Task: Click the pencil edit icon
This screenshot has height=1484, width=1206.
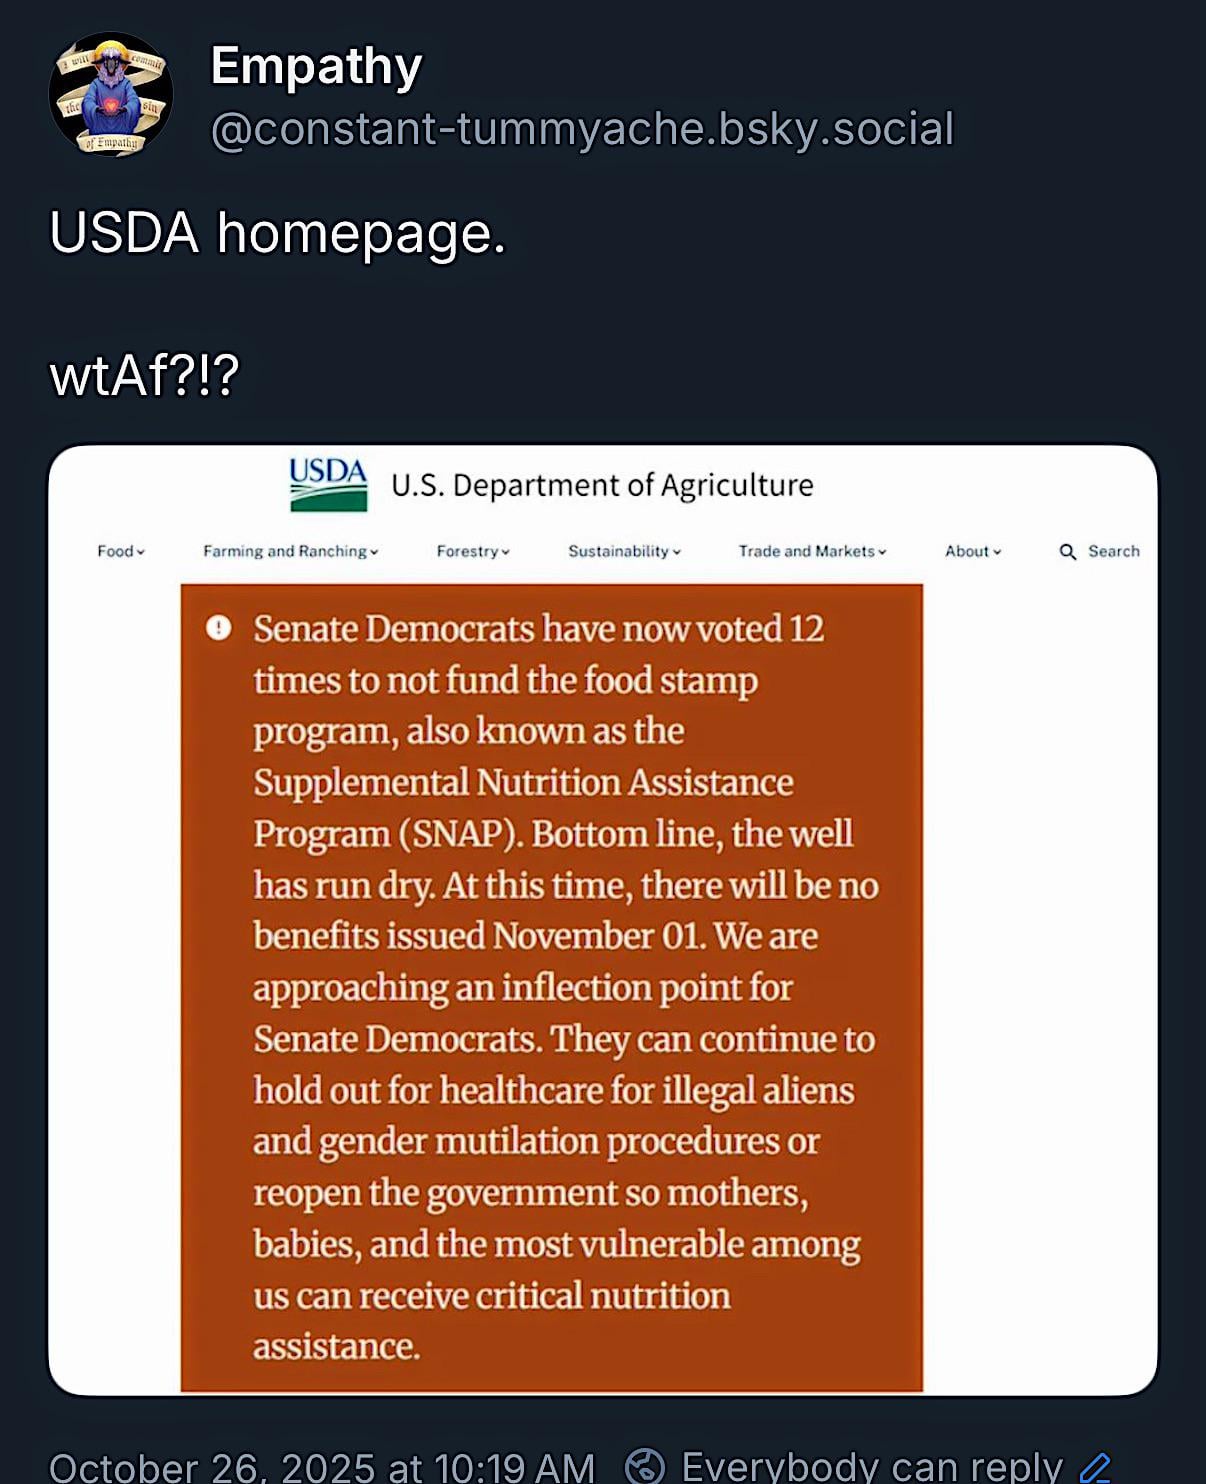Action: tap(1095, 1467)
